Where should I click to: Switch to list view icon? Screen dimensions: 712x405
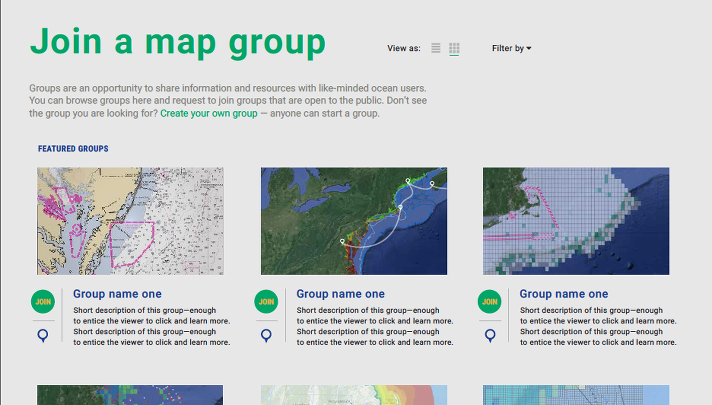pyautogui.click(x=435, y=48)
